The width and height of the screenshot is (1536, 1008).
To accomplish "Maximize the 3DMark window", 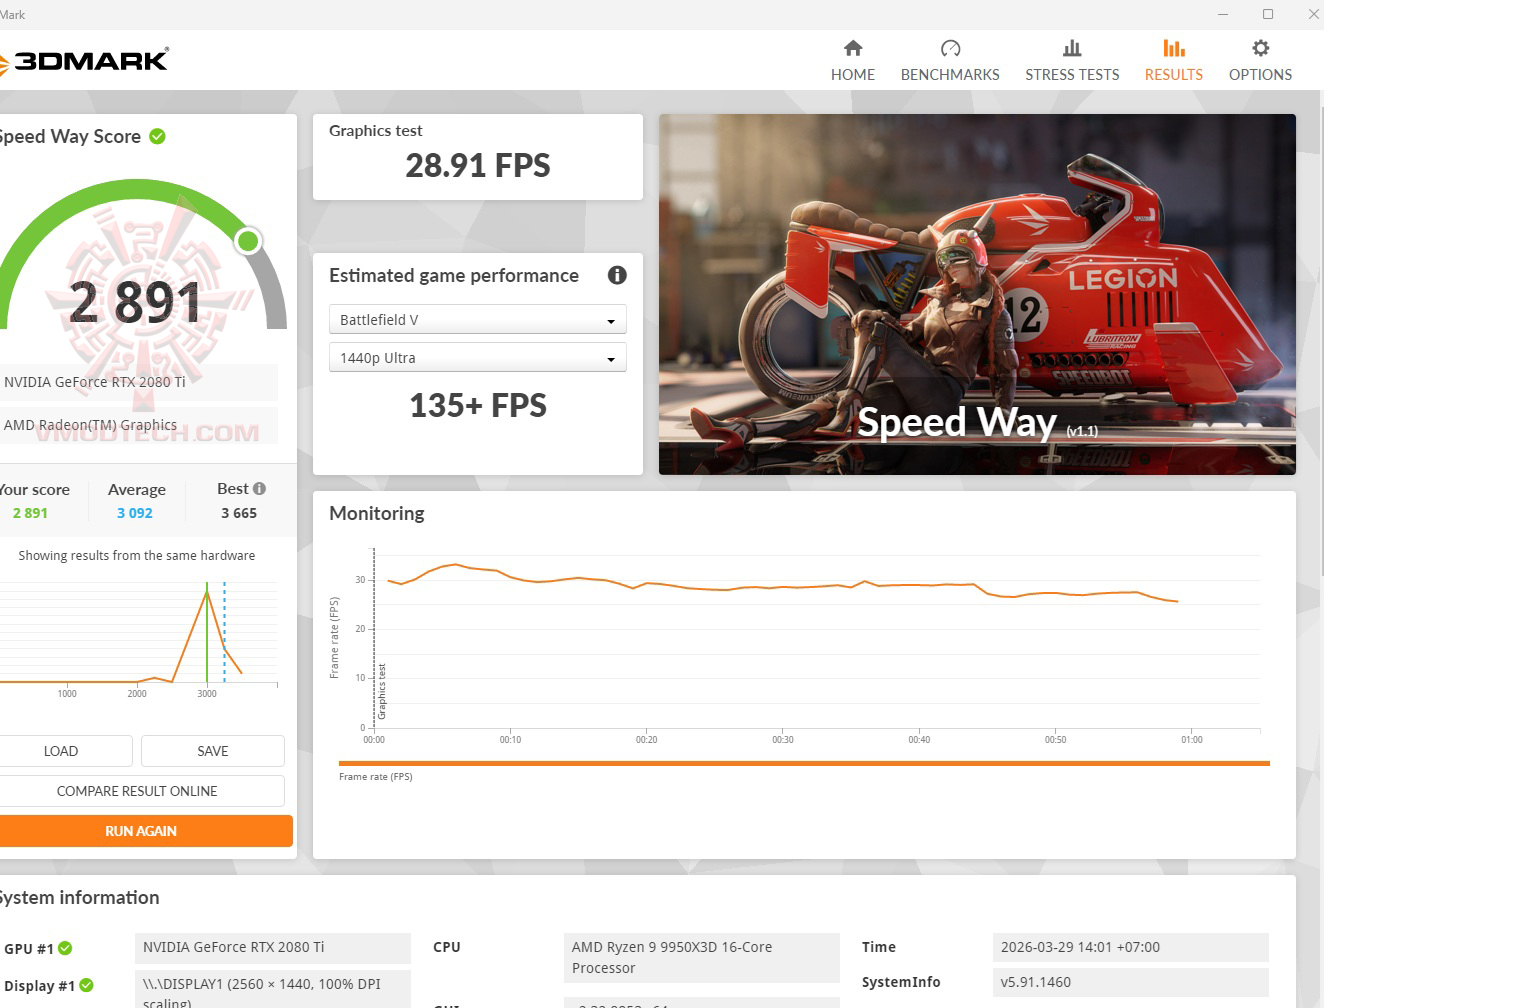I will (1268, 14).
